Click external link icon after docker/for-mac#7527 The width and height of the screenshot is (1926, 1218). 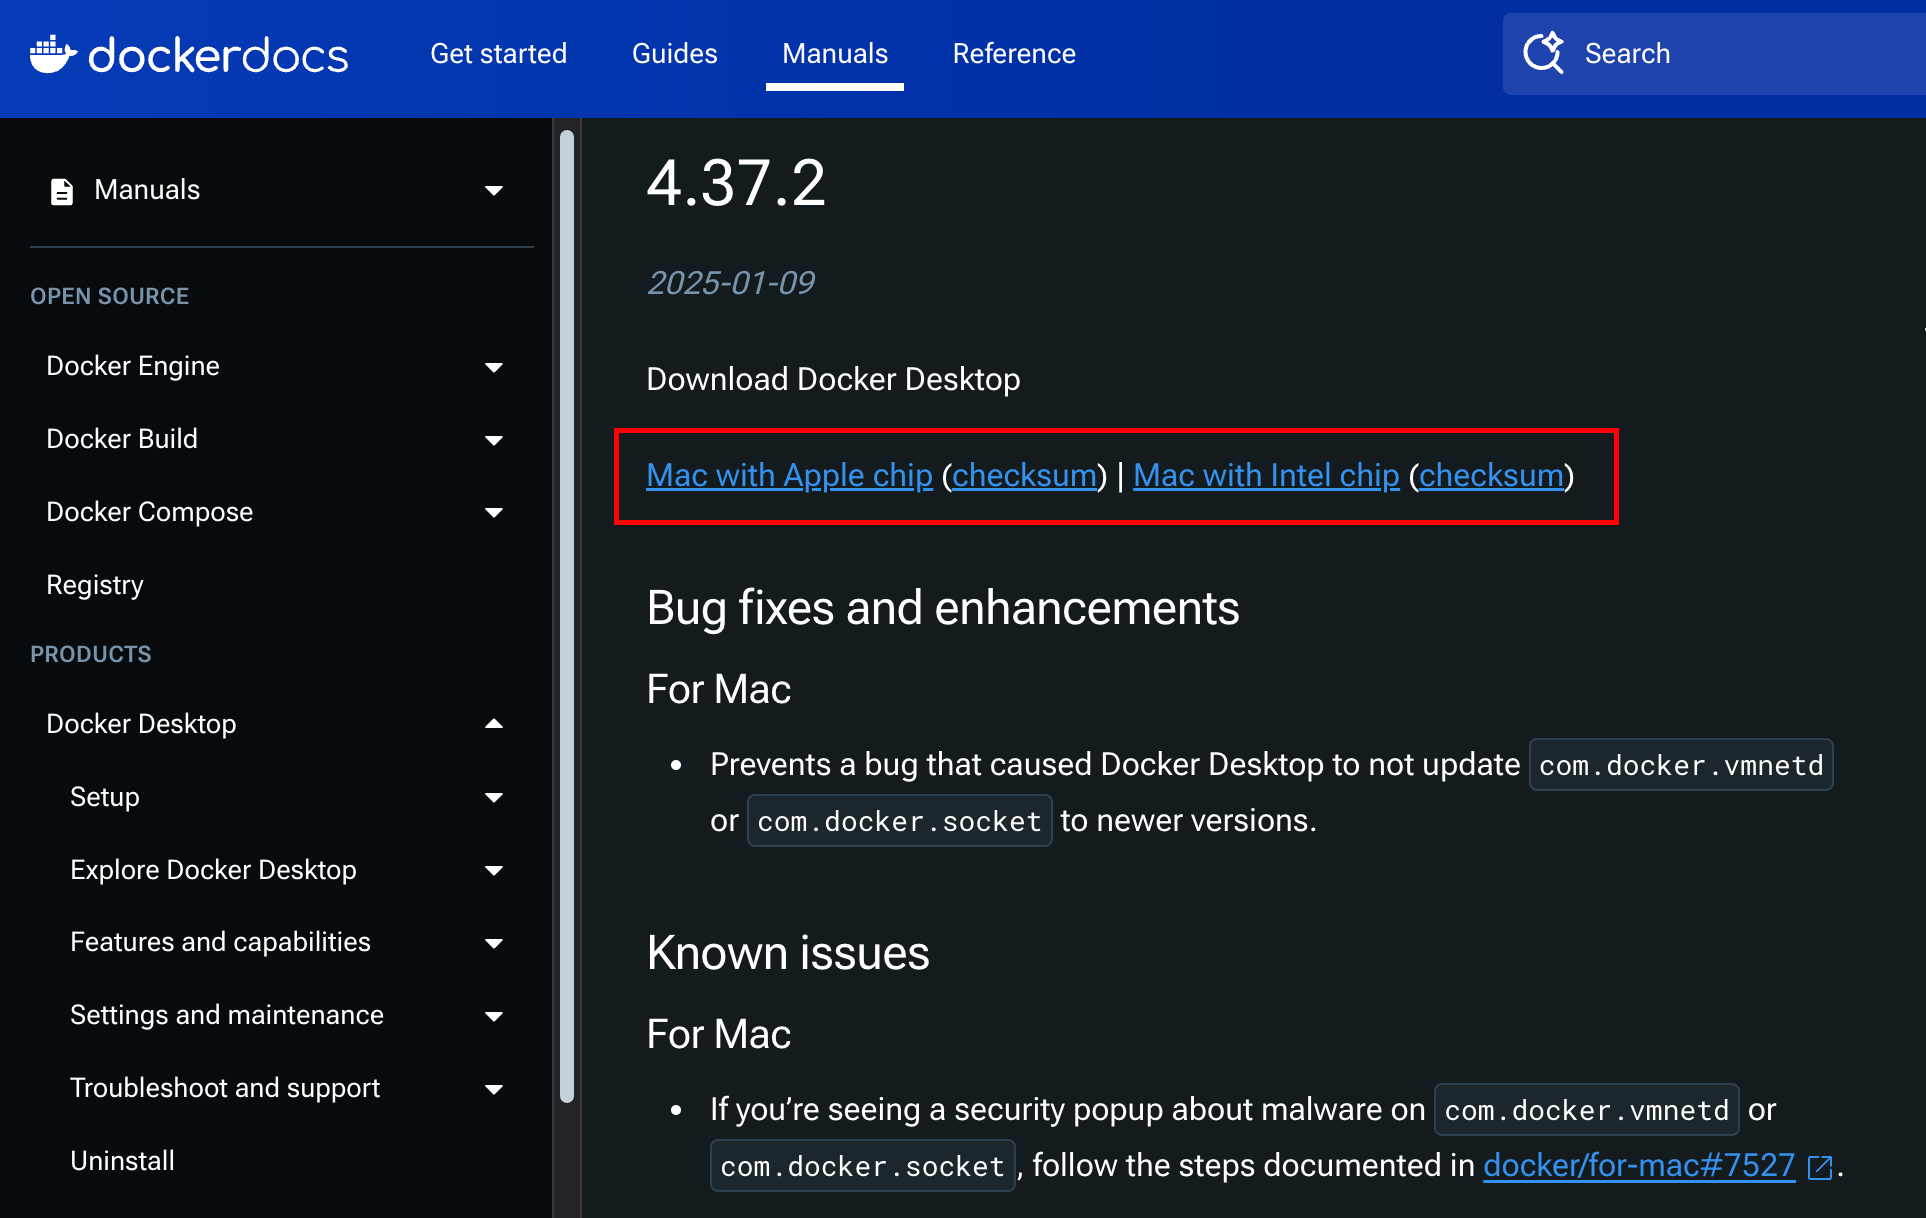pyautogui.click(x=1820, y=1167)
